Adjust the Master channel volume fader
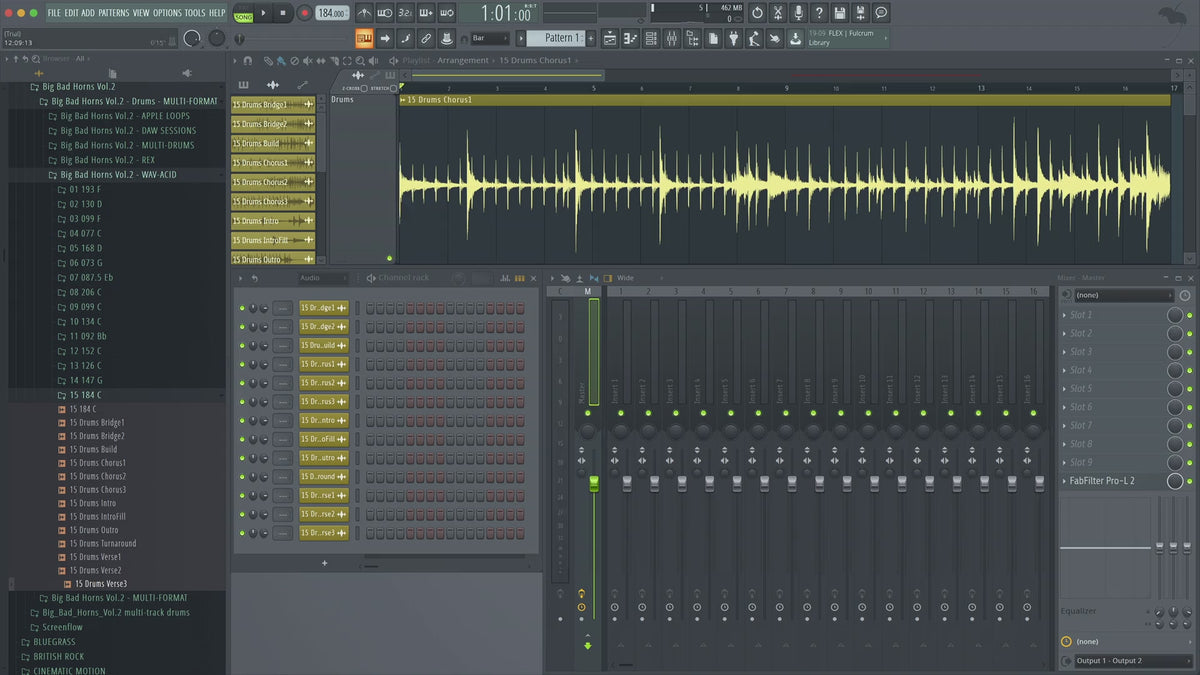 tap(593, 484)
